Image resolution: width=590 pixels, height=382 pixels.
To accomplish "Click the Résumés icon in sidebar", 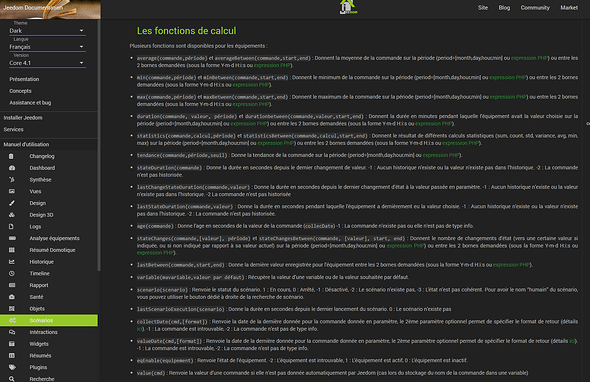I will tap(12, 355).
